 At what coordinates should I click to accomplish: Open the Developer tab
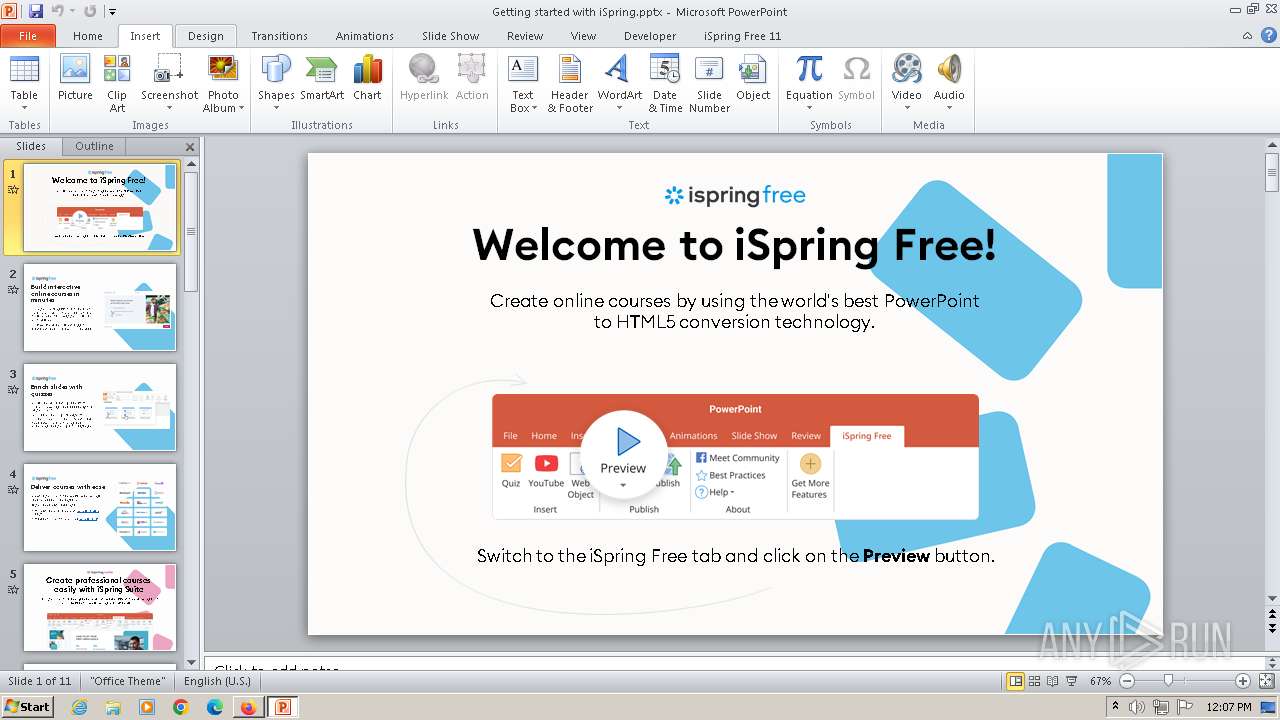(x=650, y=35)
